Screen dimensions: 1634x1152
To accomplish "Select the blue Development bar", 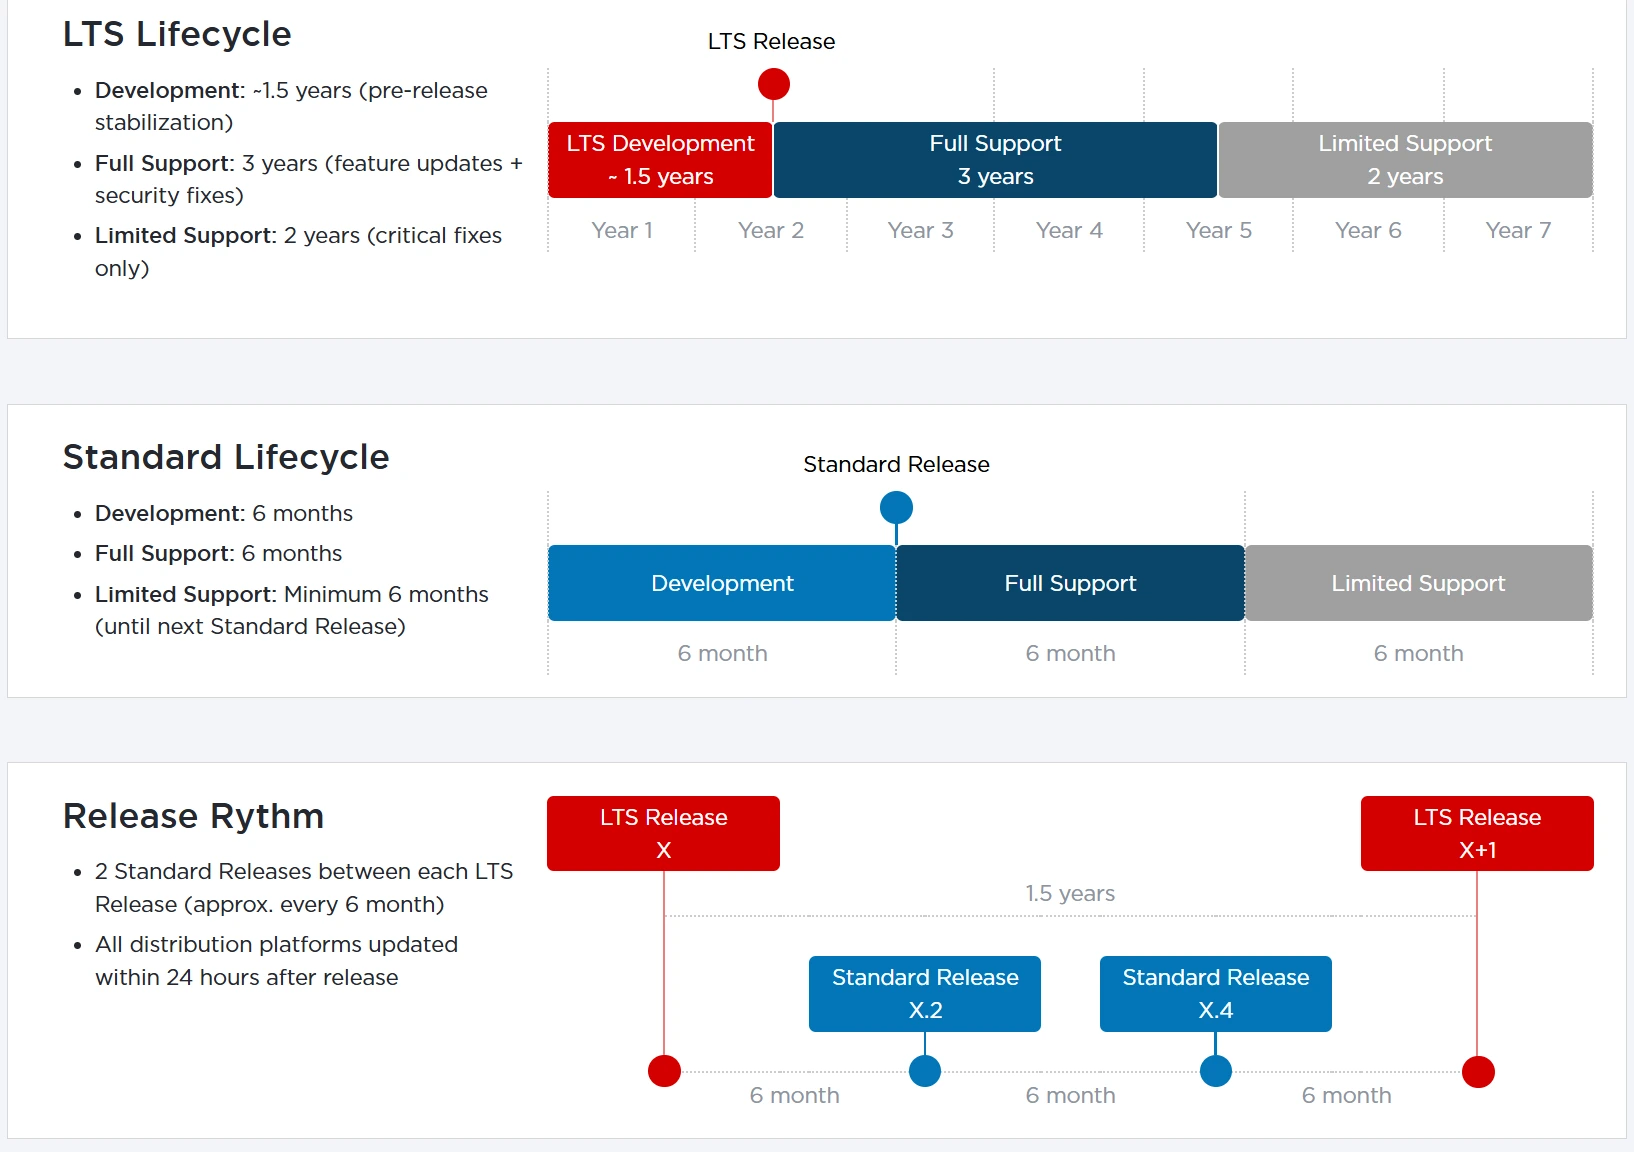I will pyautogui.click(x=721, y=582).
